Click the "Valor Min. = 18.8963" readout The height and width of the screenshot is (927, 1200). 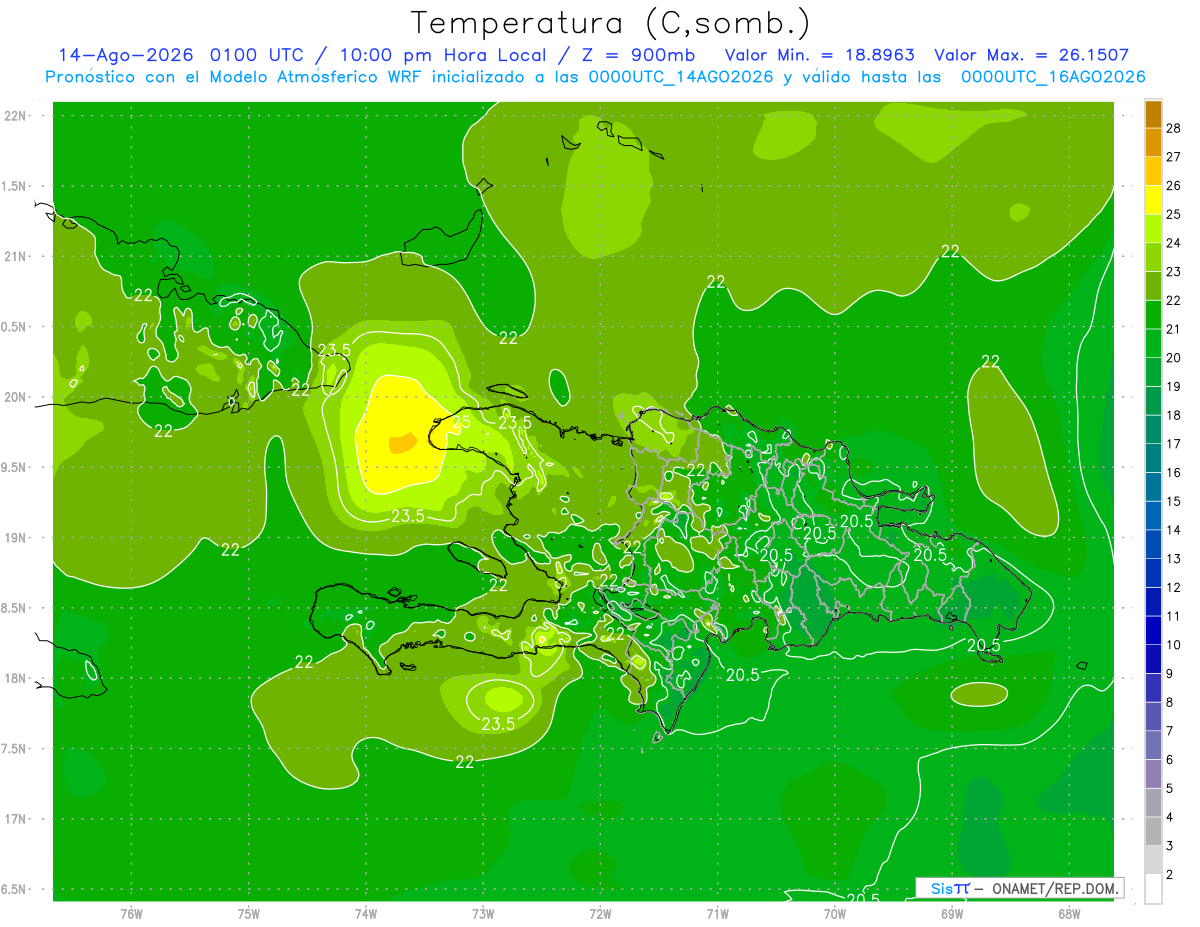tap(819, 55)
